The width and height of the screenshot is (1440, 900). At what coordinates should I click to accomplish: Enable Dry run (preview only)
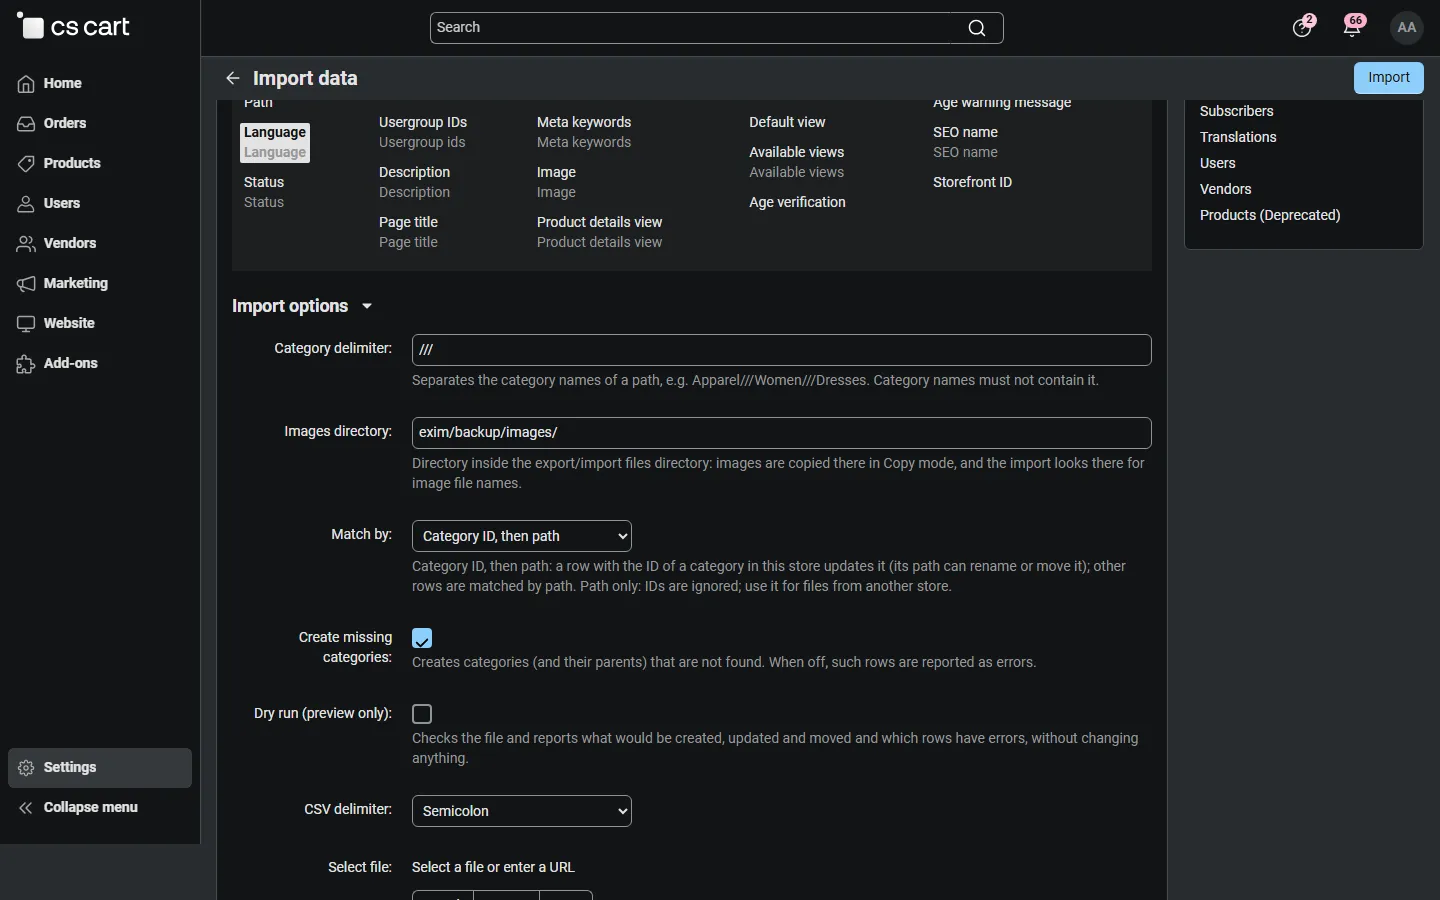[x=422, y=714]
